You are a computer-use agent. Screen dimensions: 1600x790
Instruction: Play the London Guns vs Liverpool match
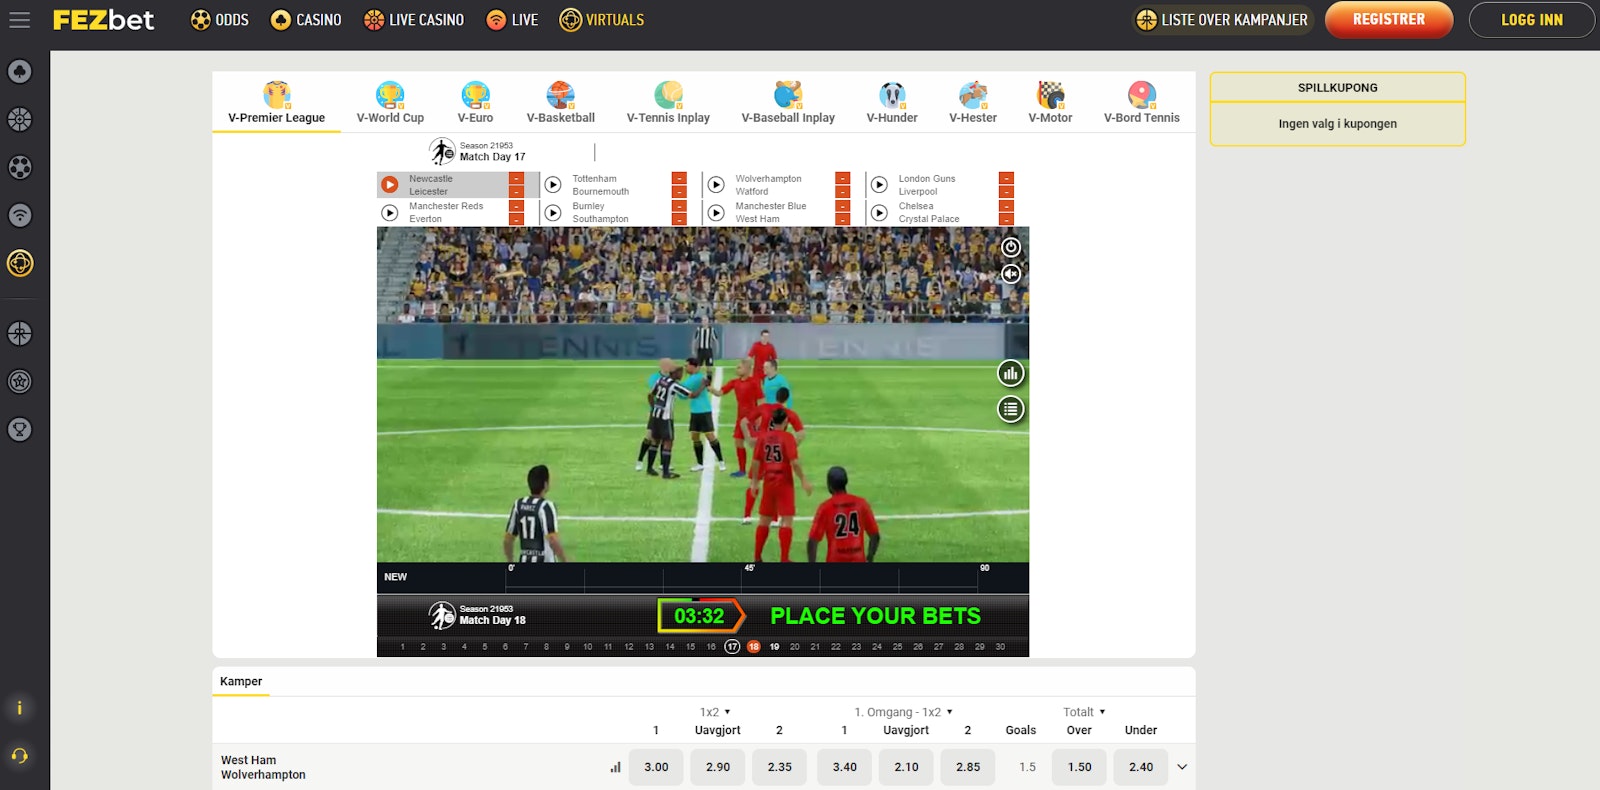coord(879,185)
